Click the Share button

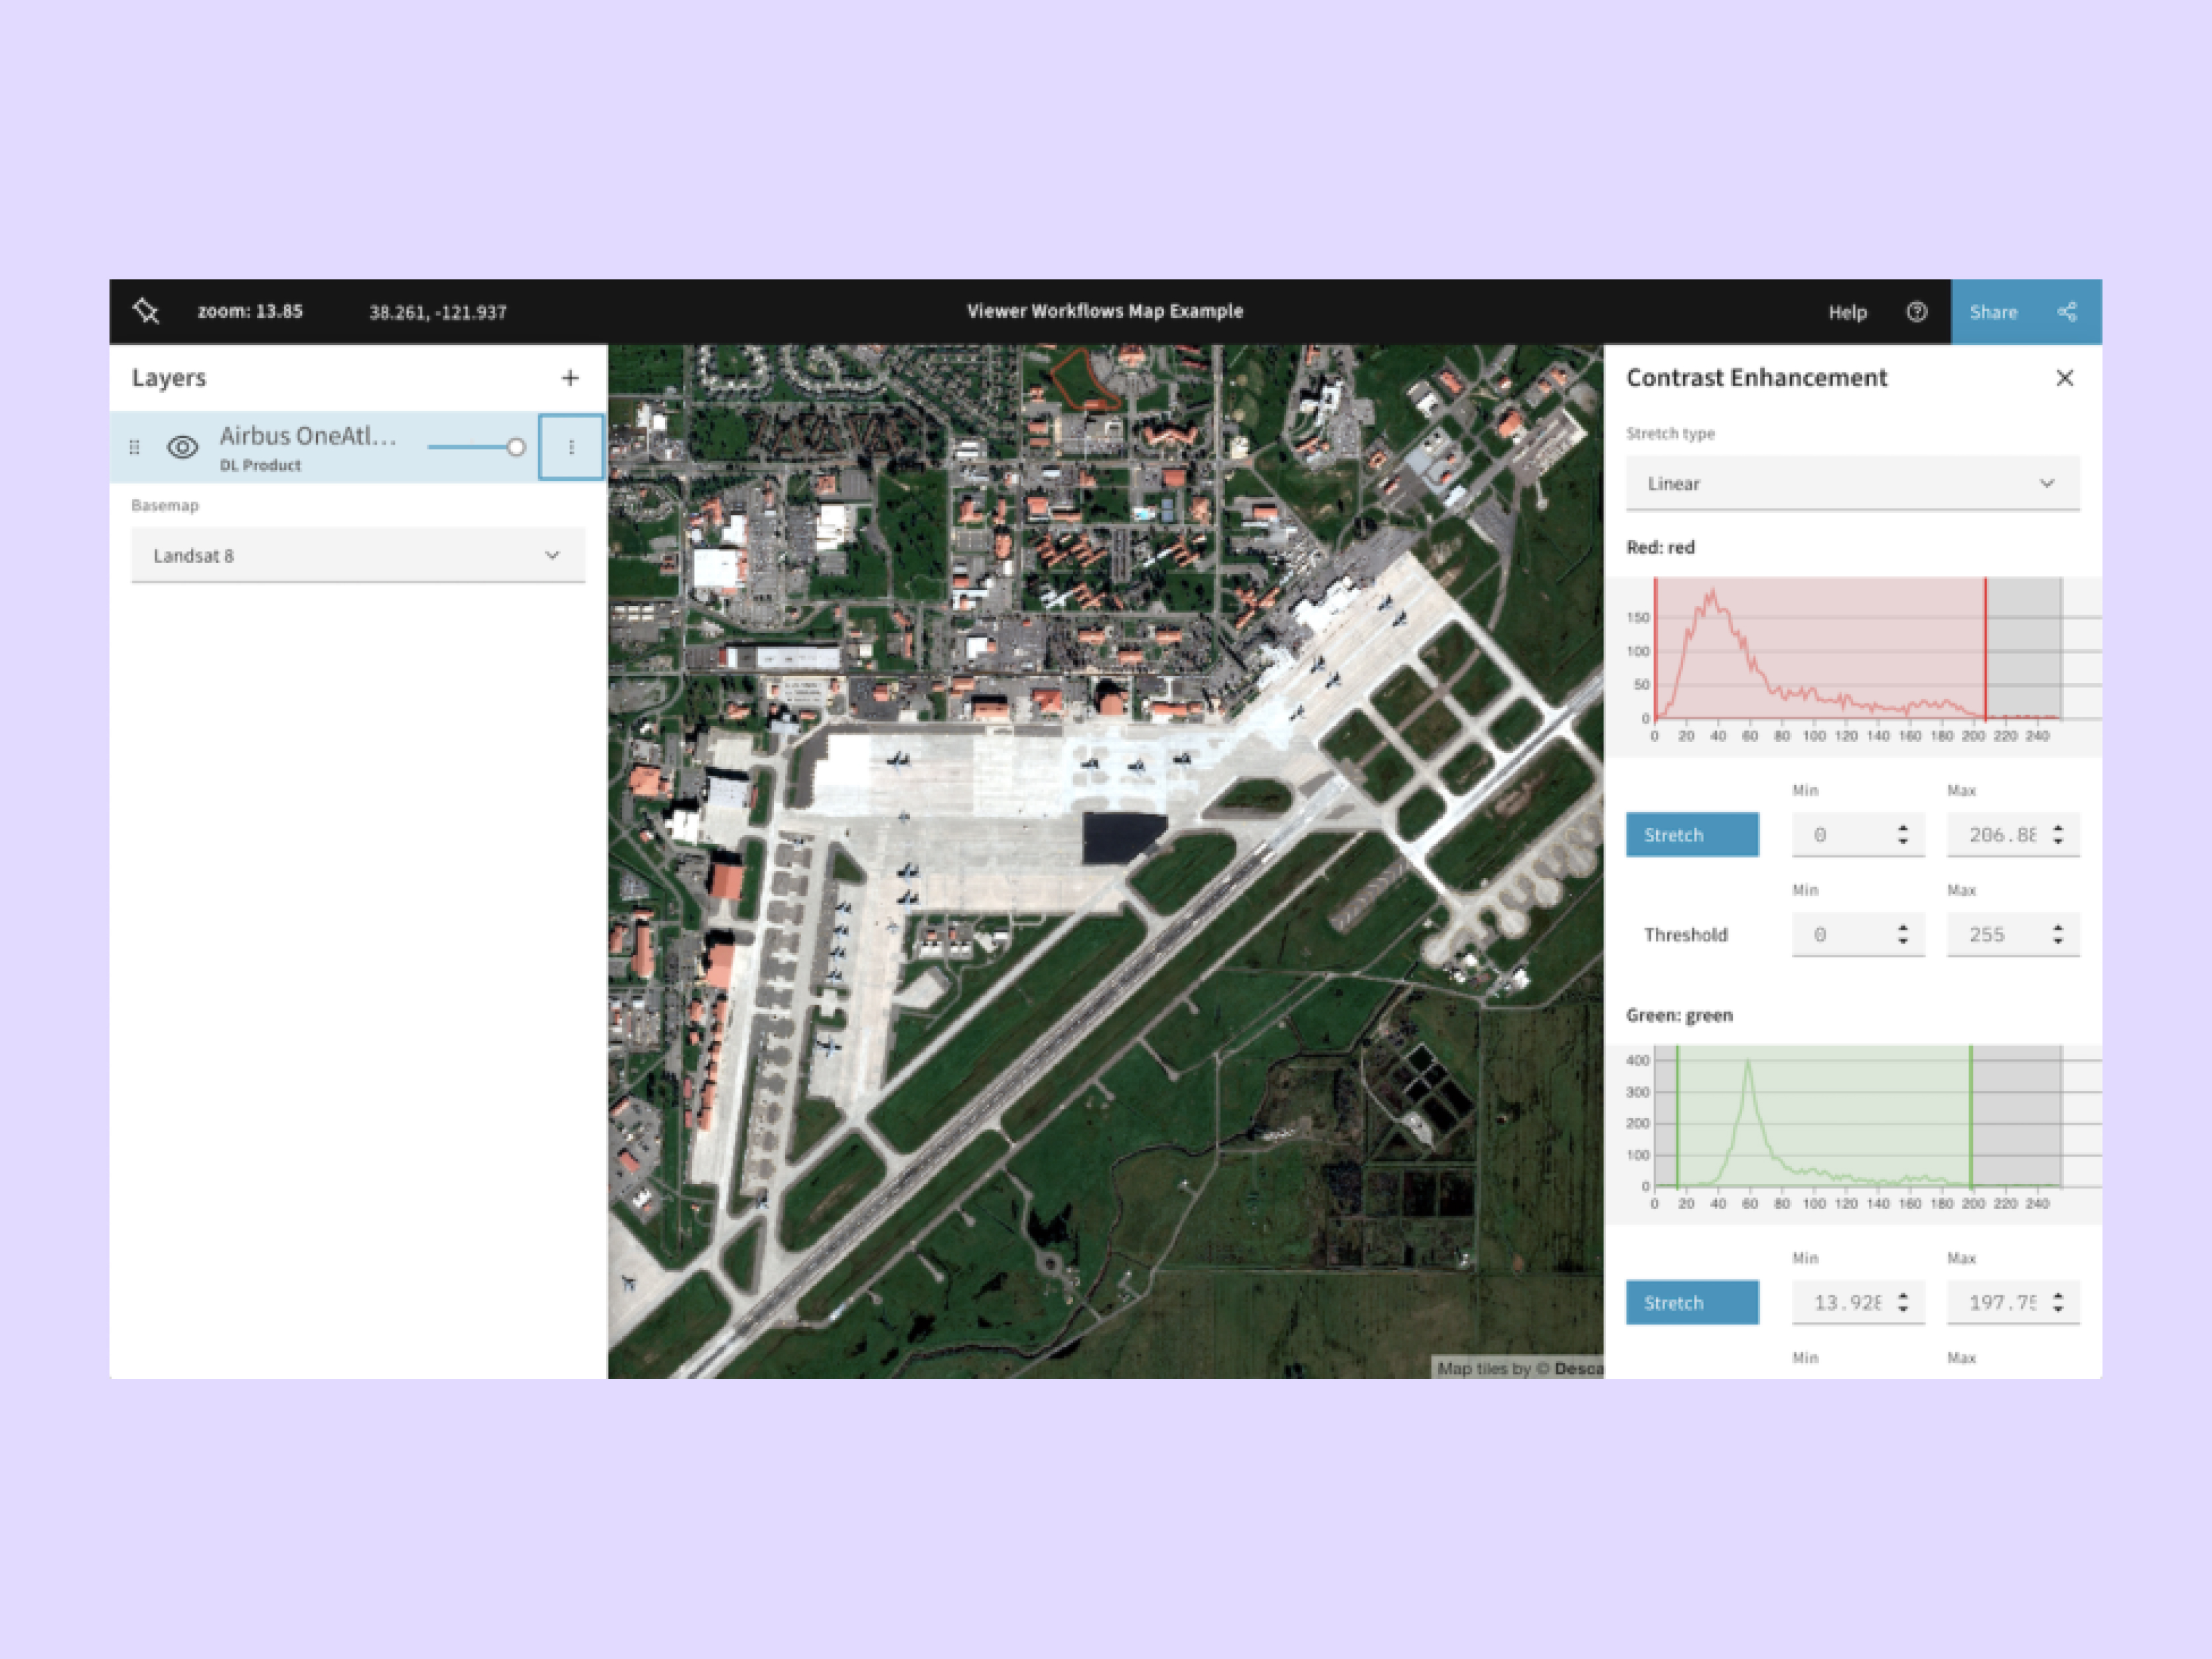[x=1994, y=311]
